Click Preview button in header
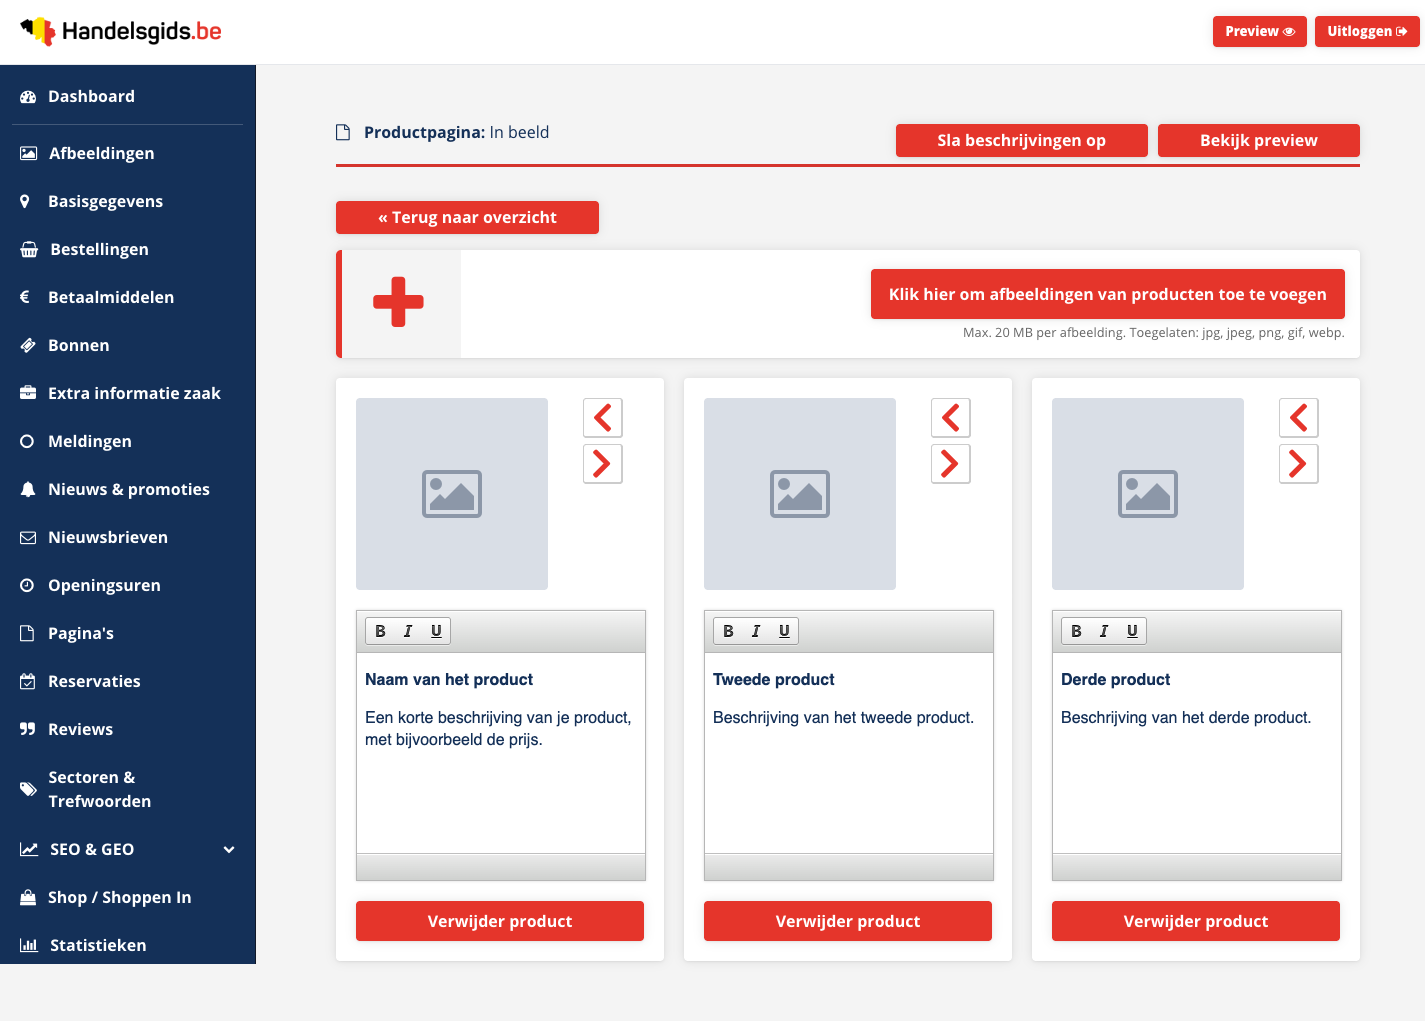 tap(1260, 31)
